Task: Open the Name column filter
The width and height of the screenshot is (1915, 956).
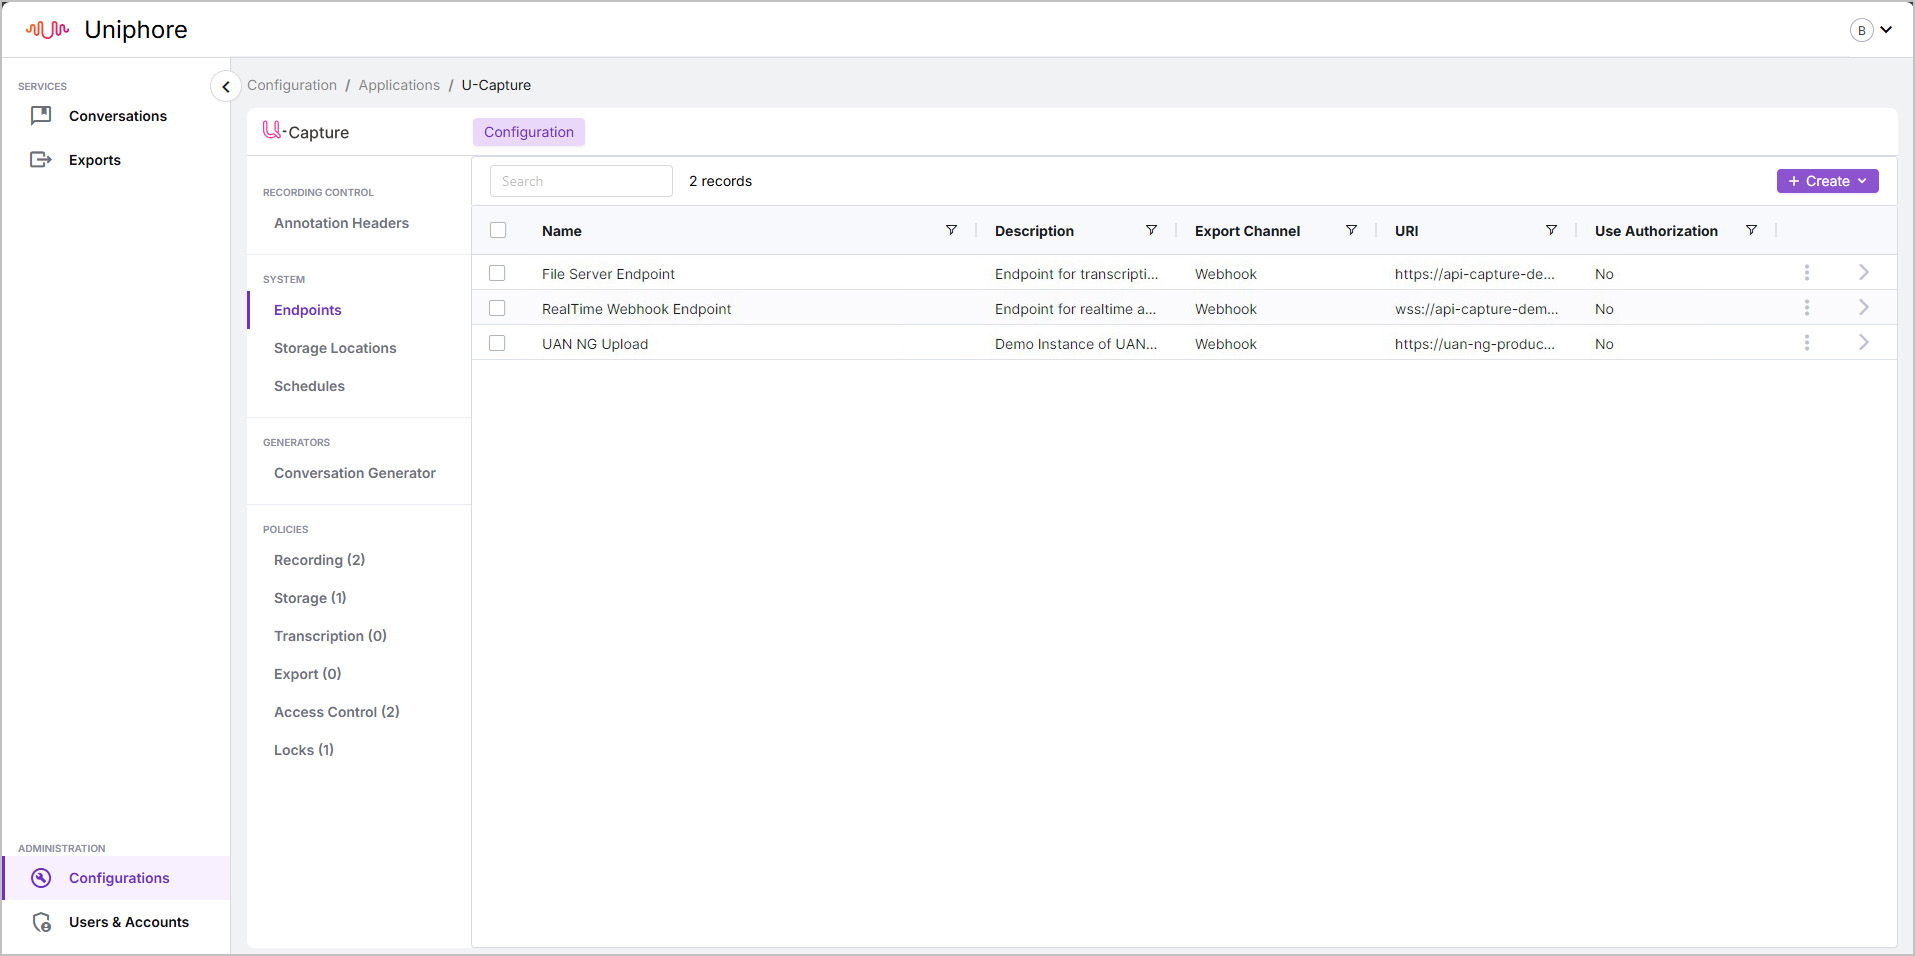Action: [951, 230]
